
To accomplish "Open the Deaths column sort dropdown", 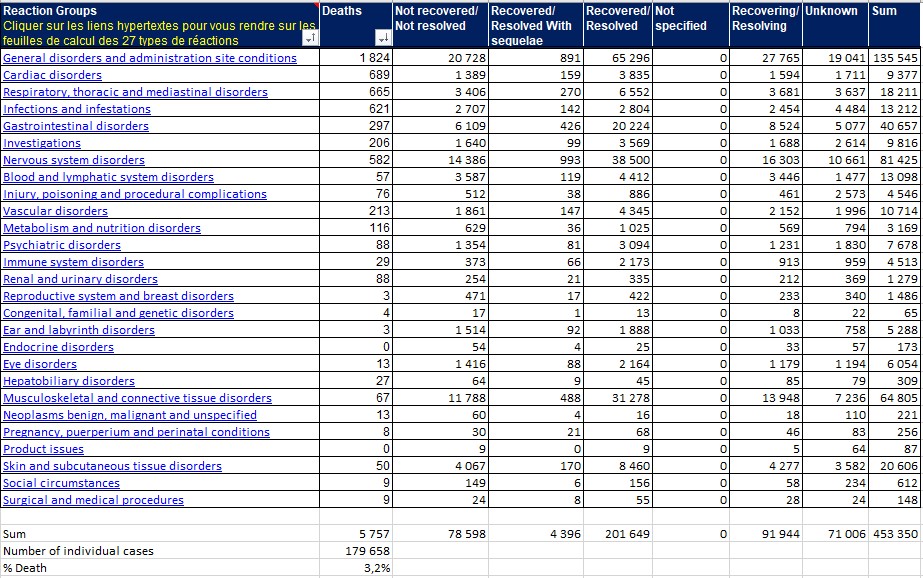I will pos(383,38).
